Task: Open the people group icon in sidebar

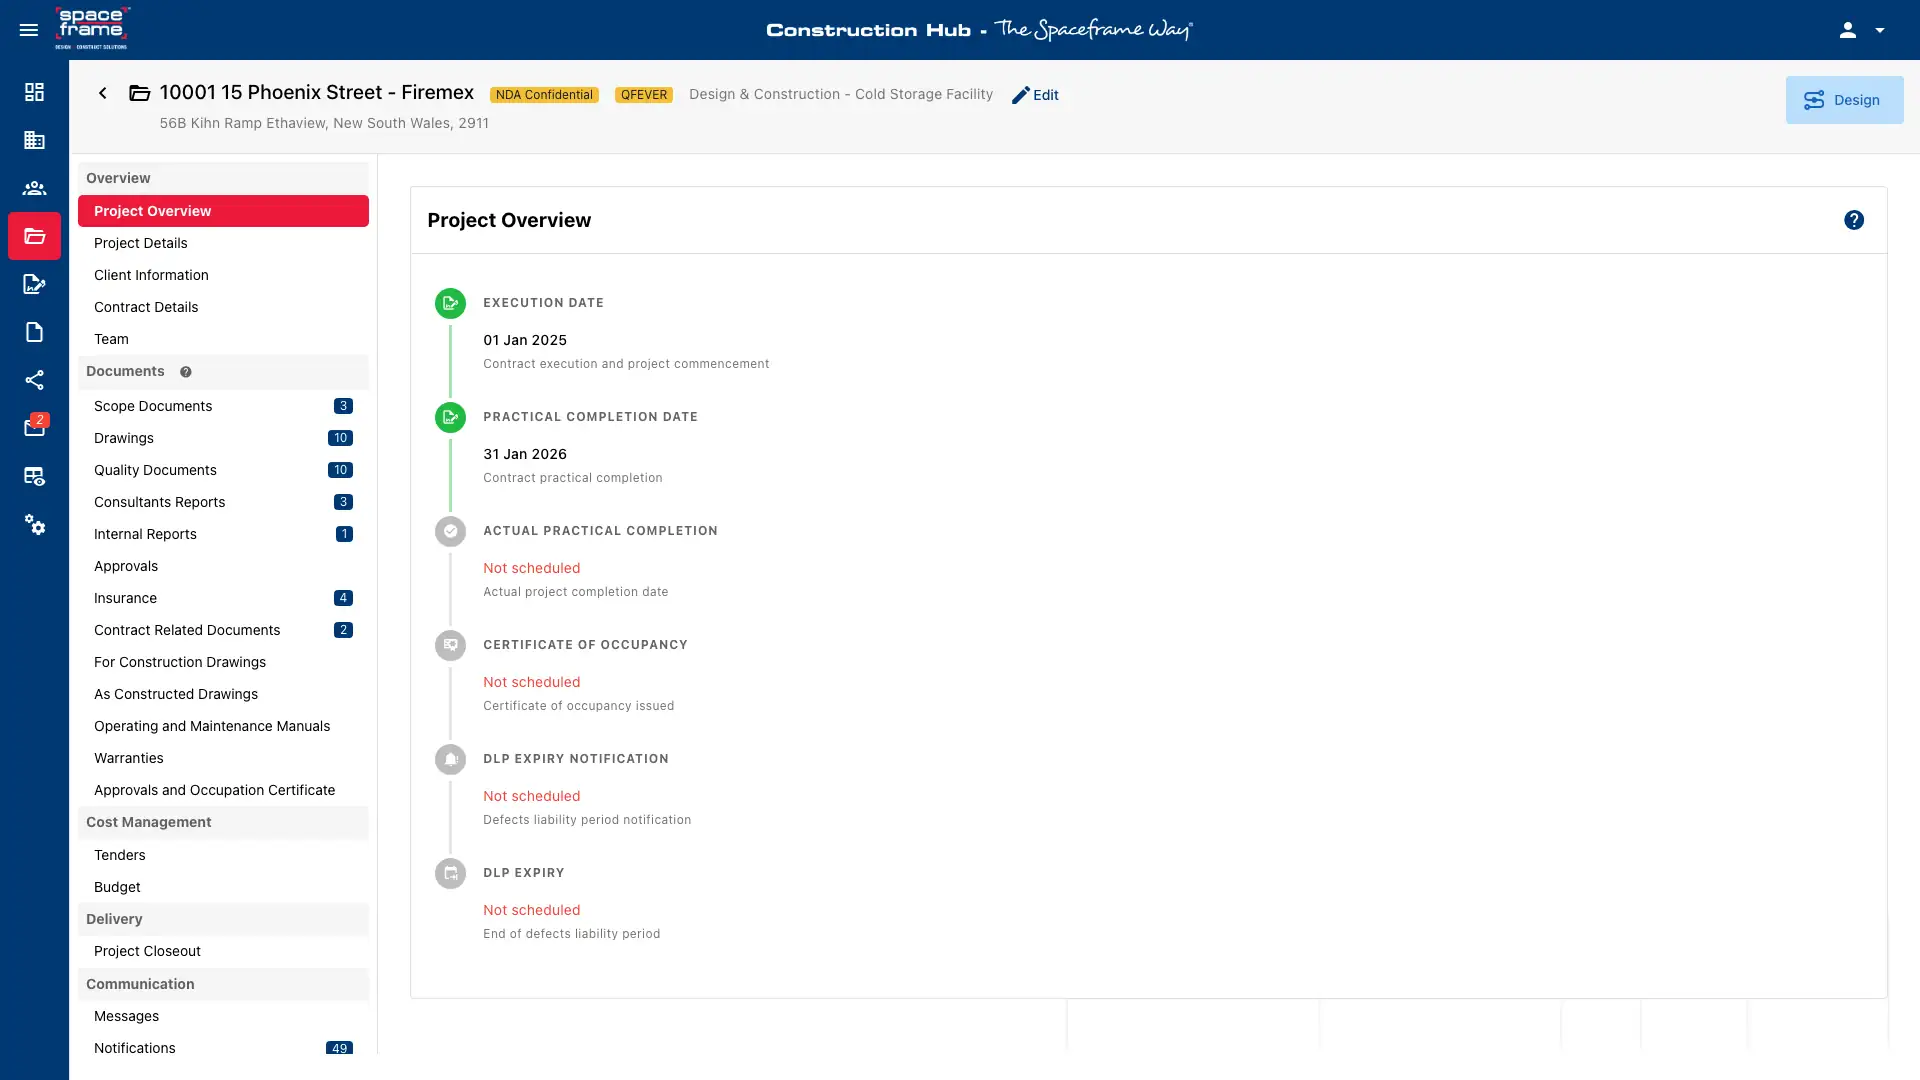Action: pos(34,188)
